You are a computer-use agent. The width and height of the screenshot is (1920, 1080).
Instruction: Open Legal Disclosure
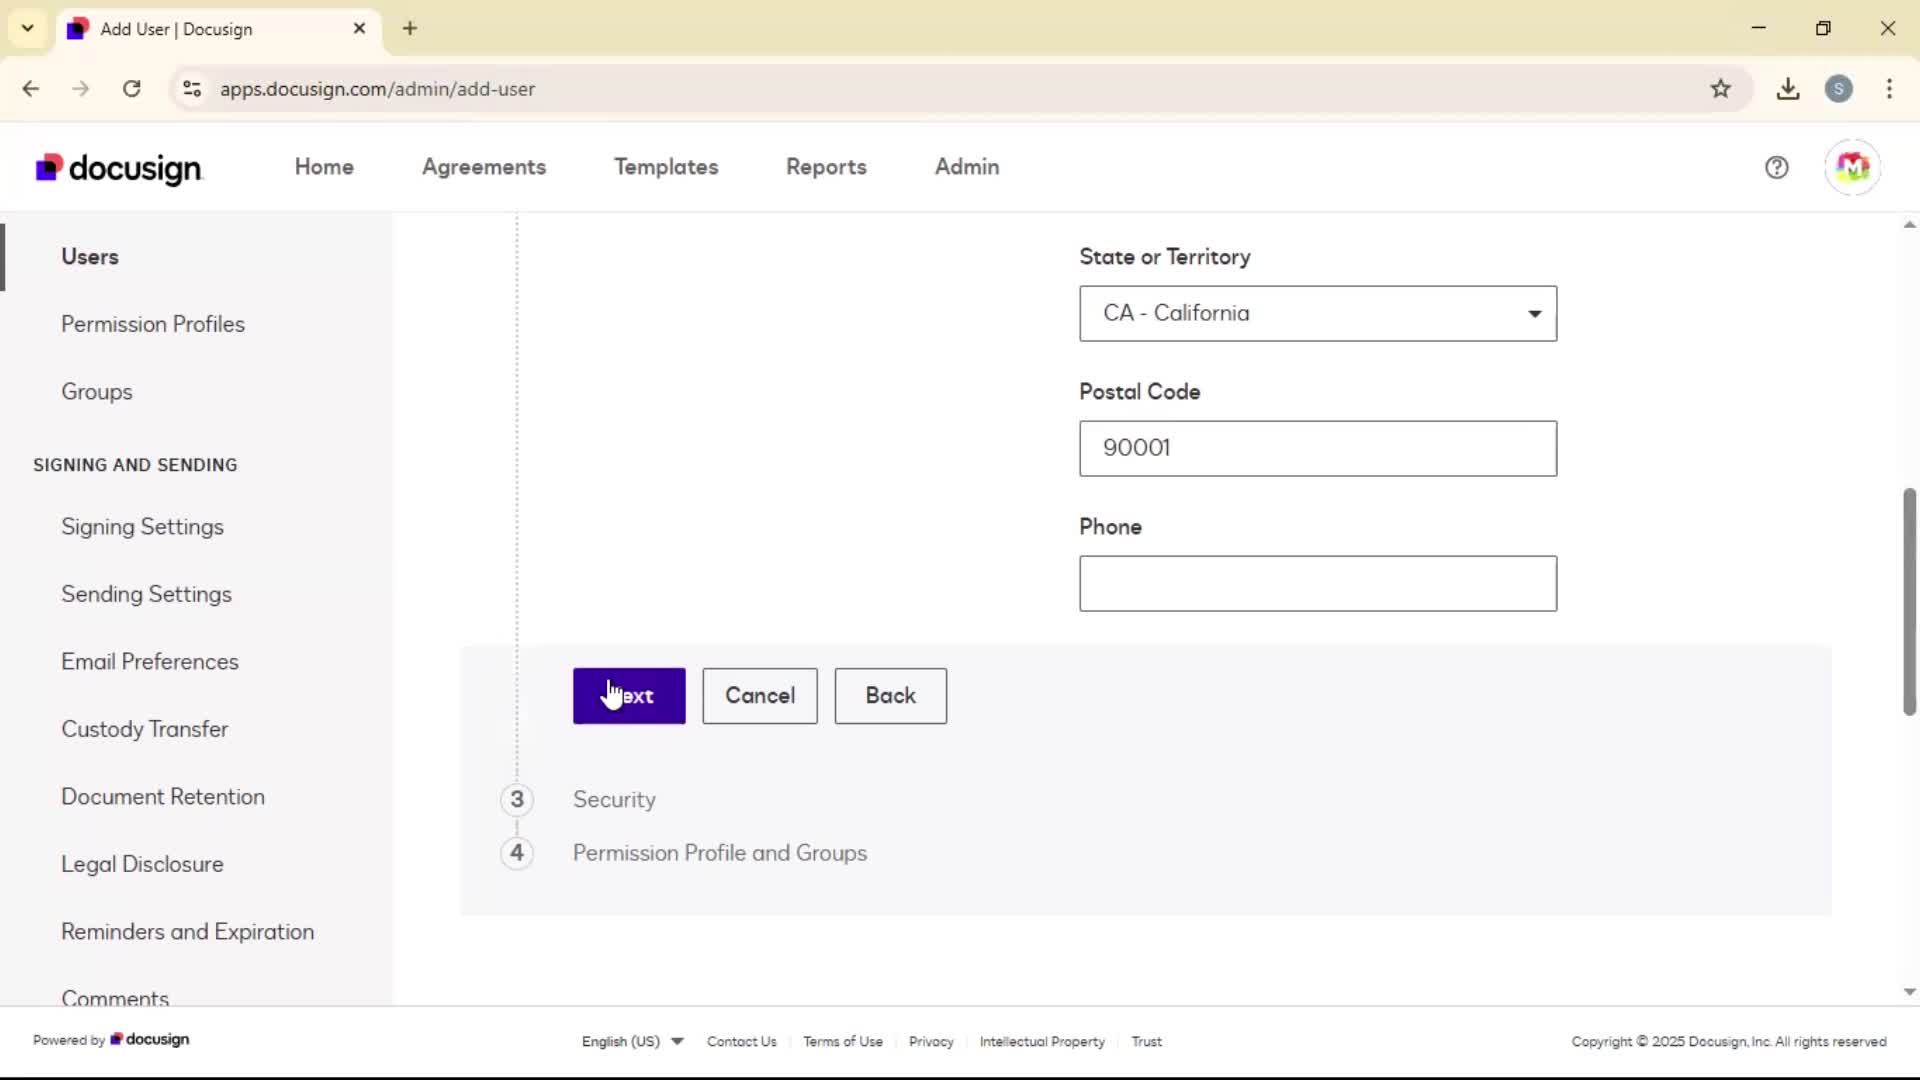(x=142, y=864)
